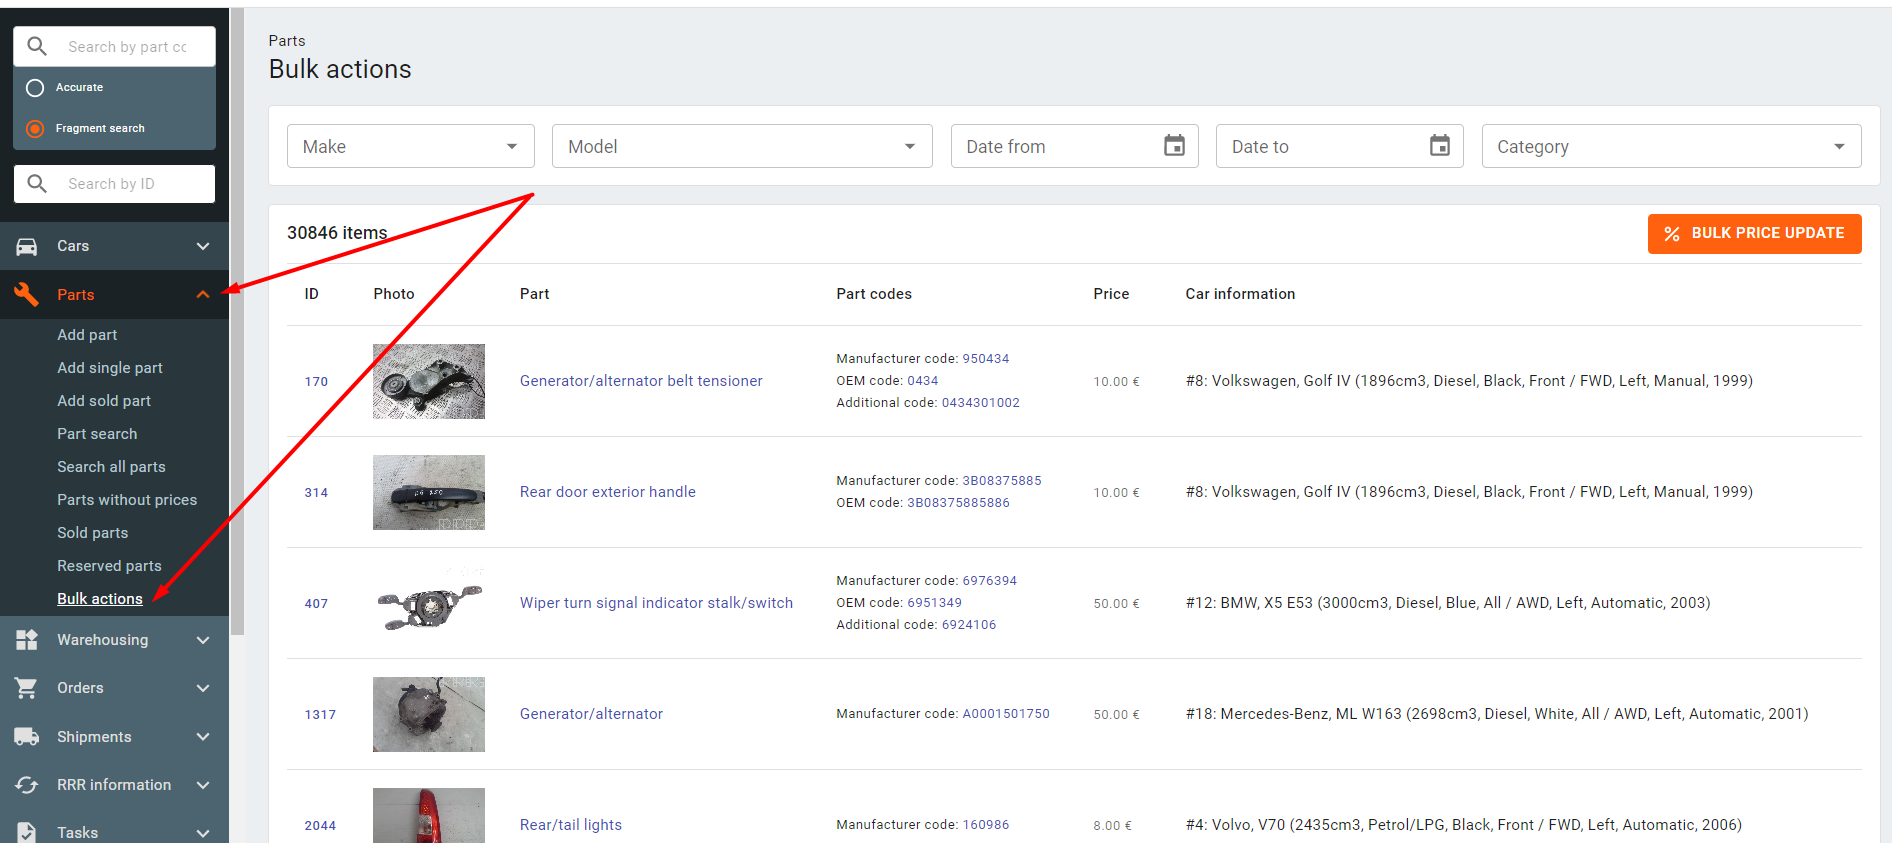The width and height of the screenshot is (1892, 843).
Task: Click the RRR information sync icon
Action: coord(27,785)
